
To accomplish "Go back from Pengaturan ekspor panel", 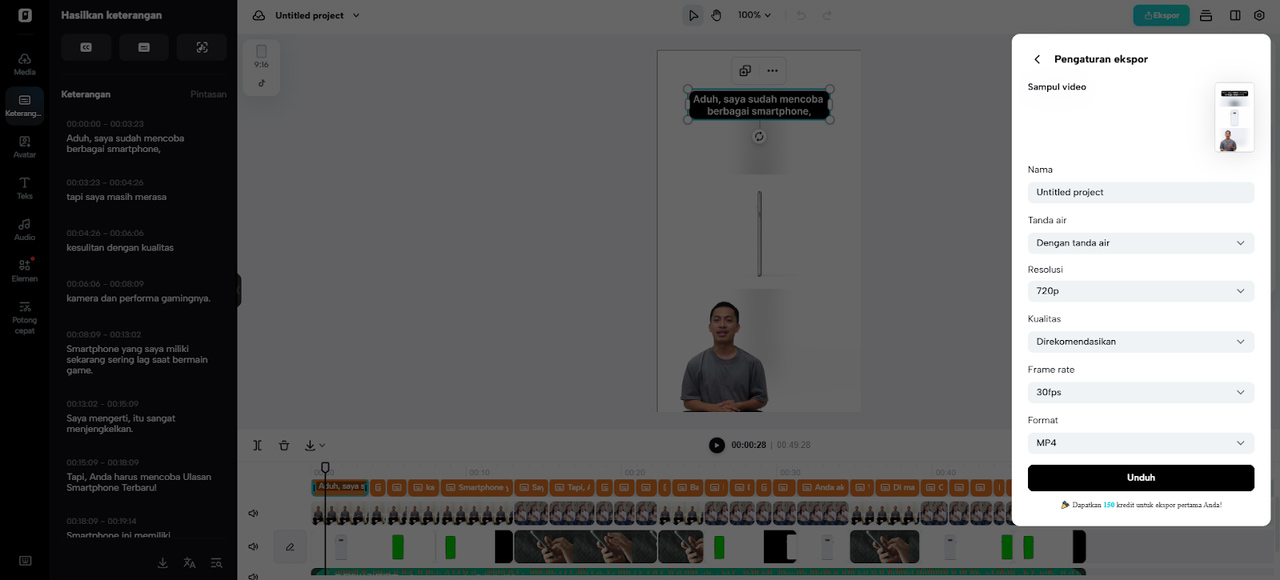I will 1037,60.
